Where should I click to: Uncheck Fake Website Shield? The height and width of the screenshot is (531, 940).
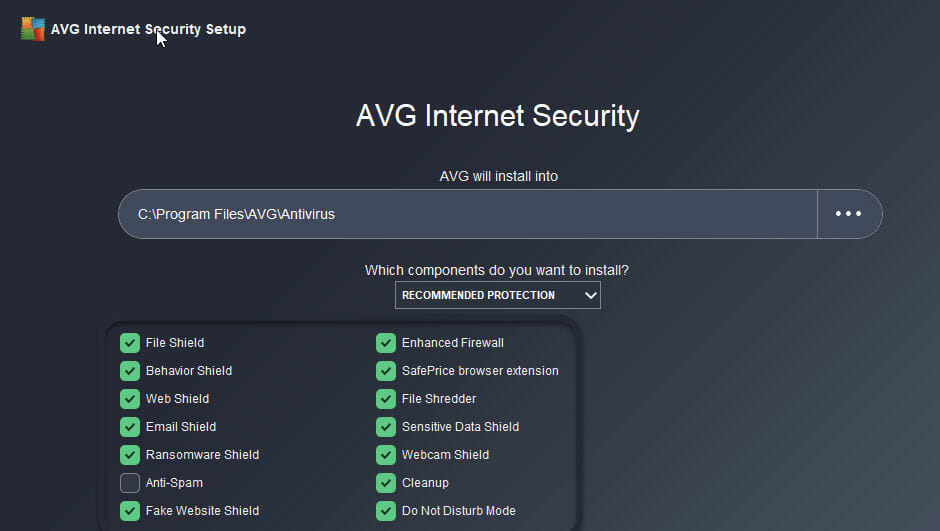[x=130, y=511]
